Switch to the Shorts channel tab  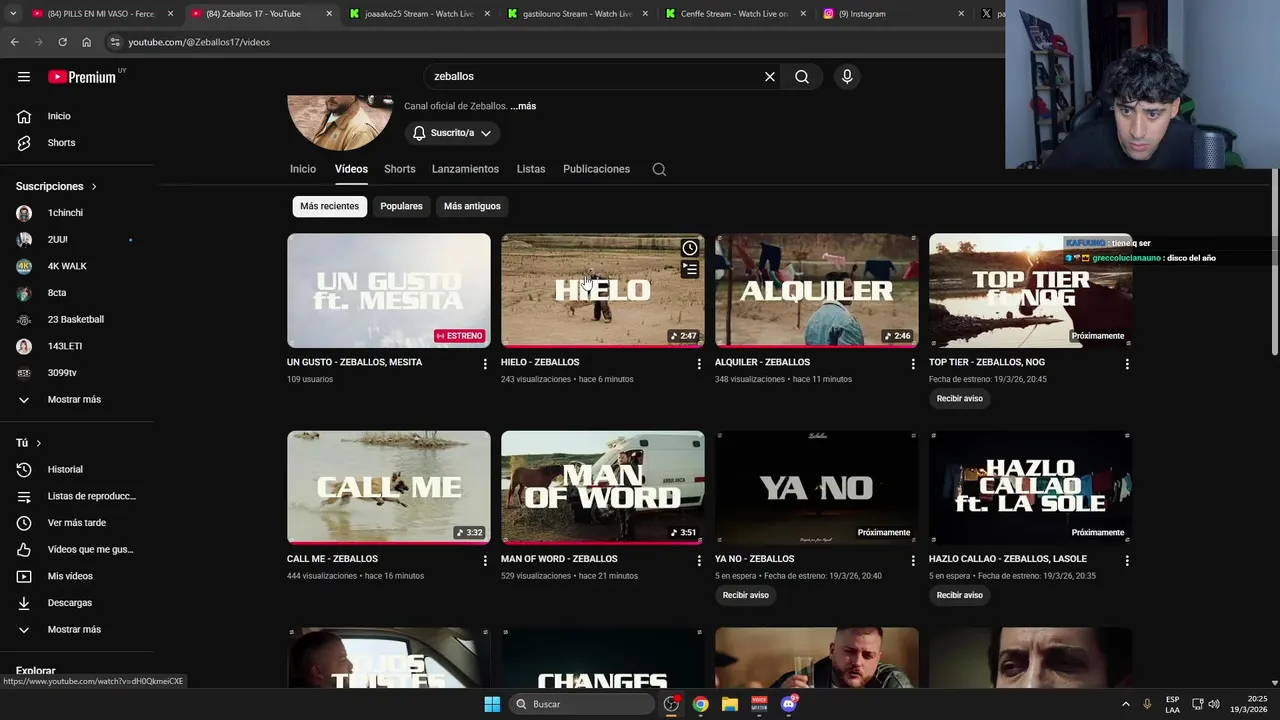coord(400,169)
